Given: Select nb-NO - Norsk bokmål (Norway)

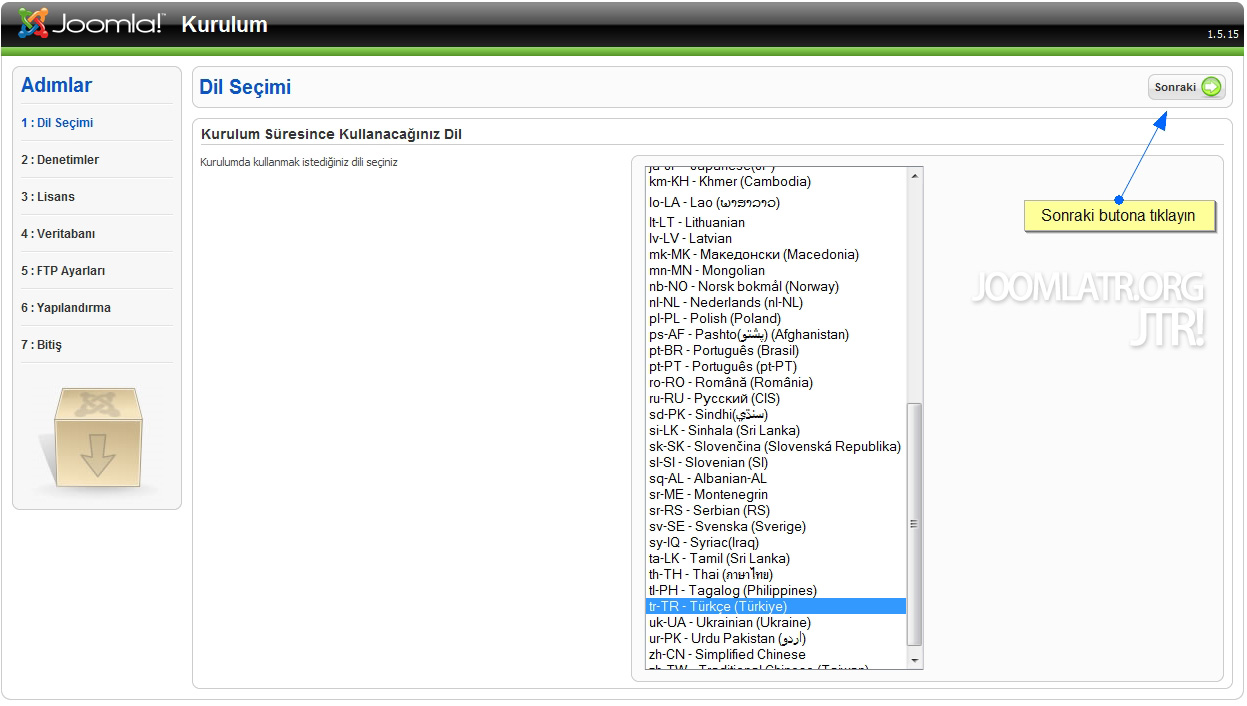Looking at the screenshot, I should pos(776,286).
